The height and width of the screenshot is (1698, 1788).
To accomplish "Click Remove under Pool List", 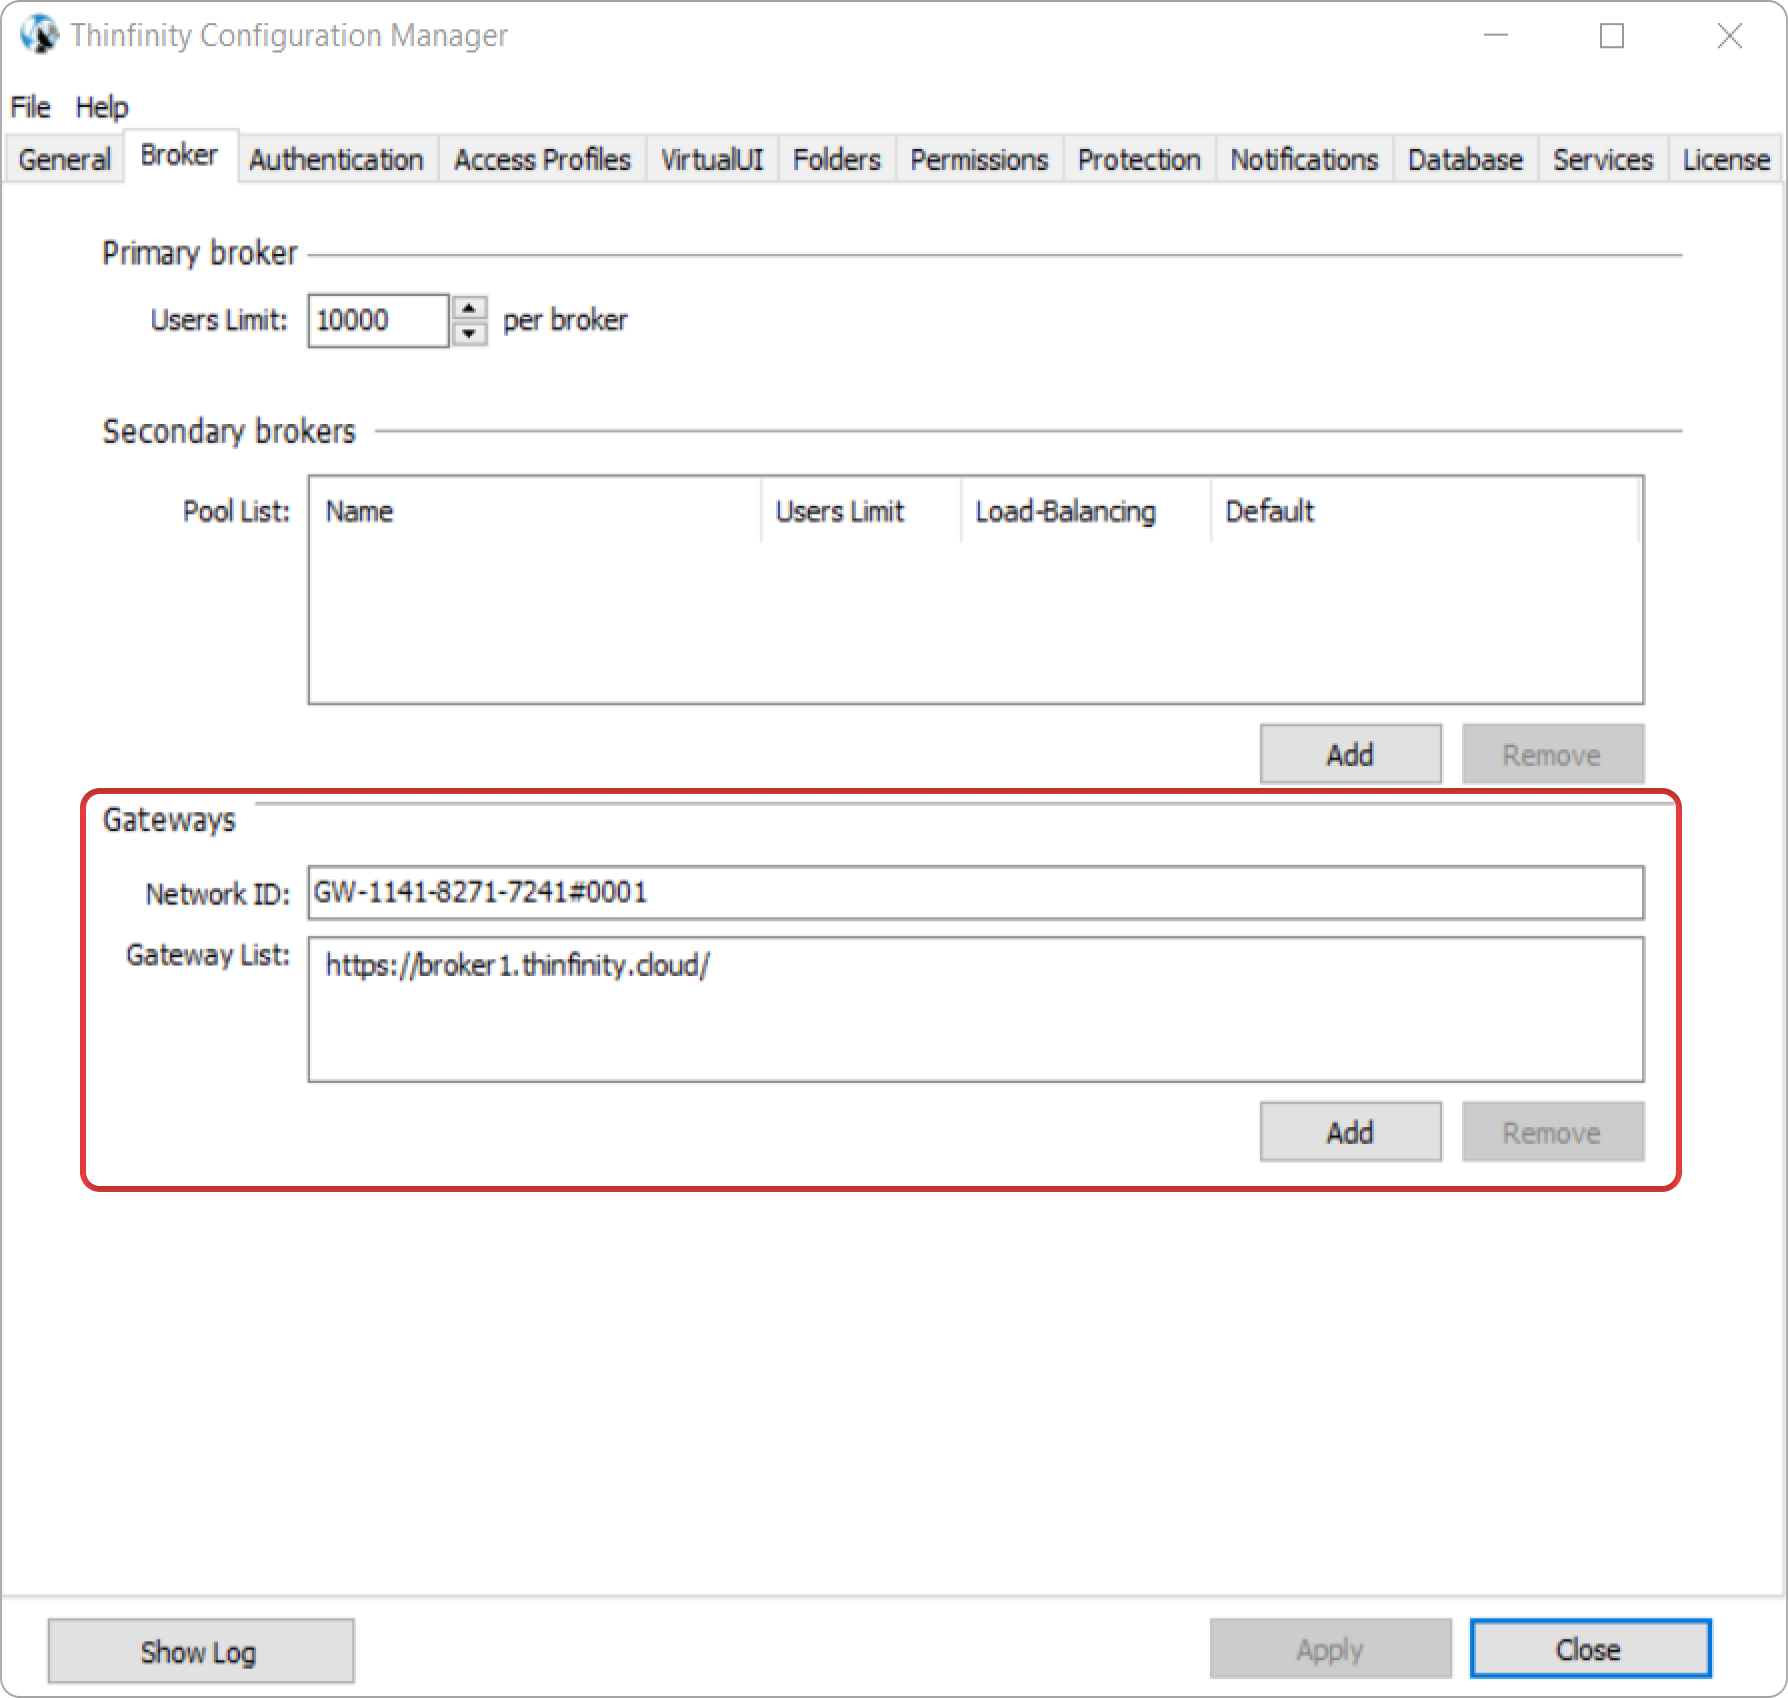I will click(1552, 754).
